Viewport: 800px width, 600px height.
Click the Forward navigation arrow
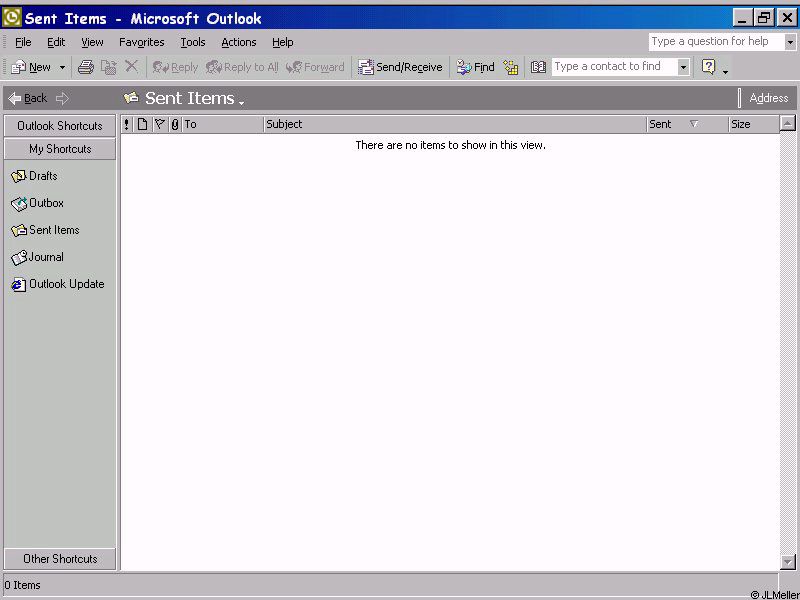[62, 98]
